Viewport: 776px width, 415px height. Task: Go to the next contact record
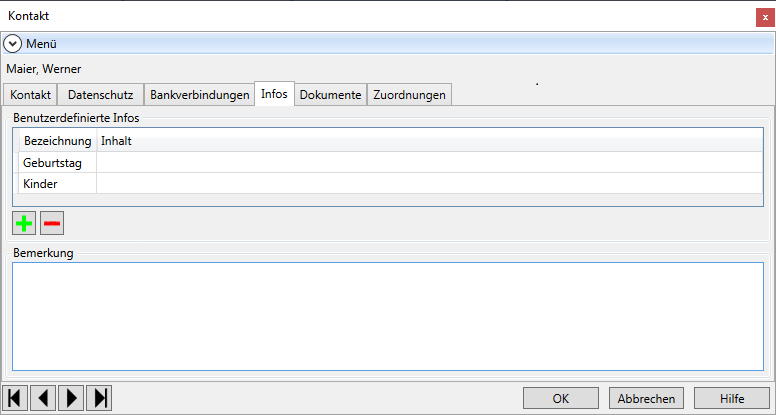pyautogui.click(x=71, y=398)
